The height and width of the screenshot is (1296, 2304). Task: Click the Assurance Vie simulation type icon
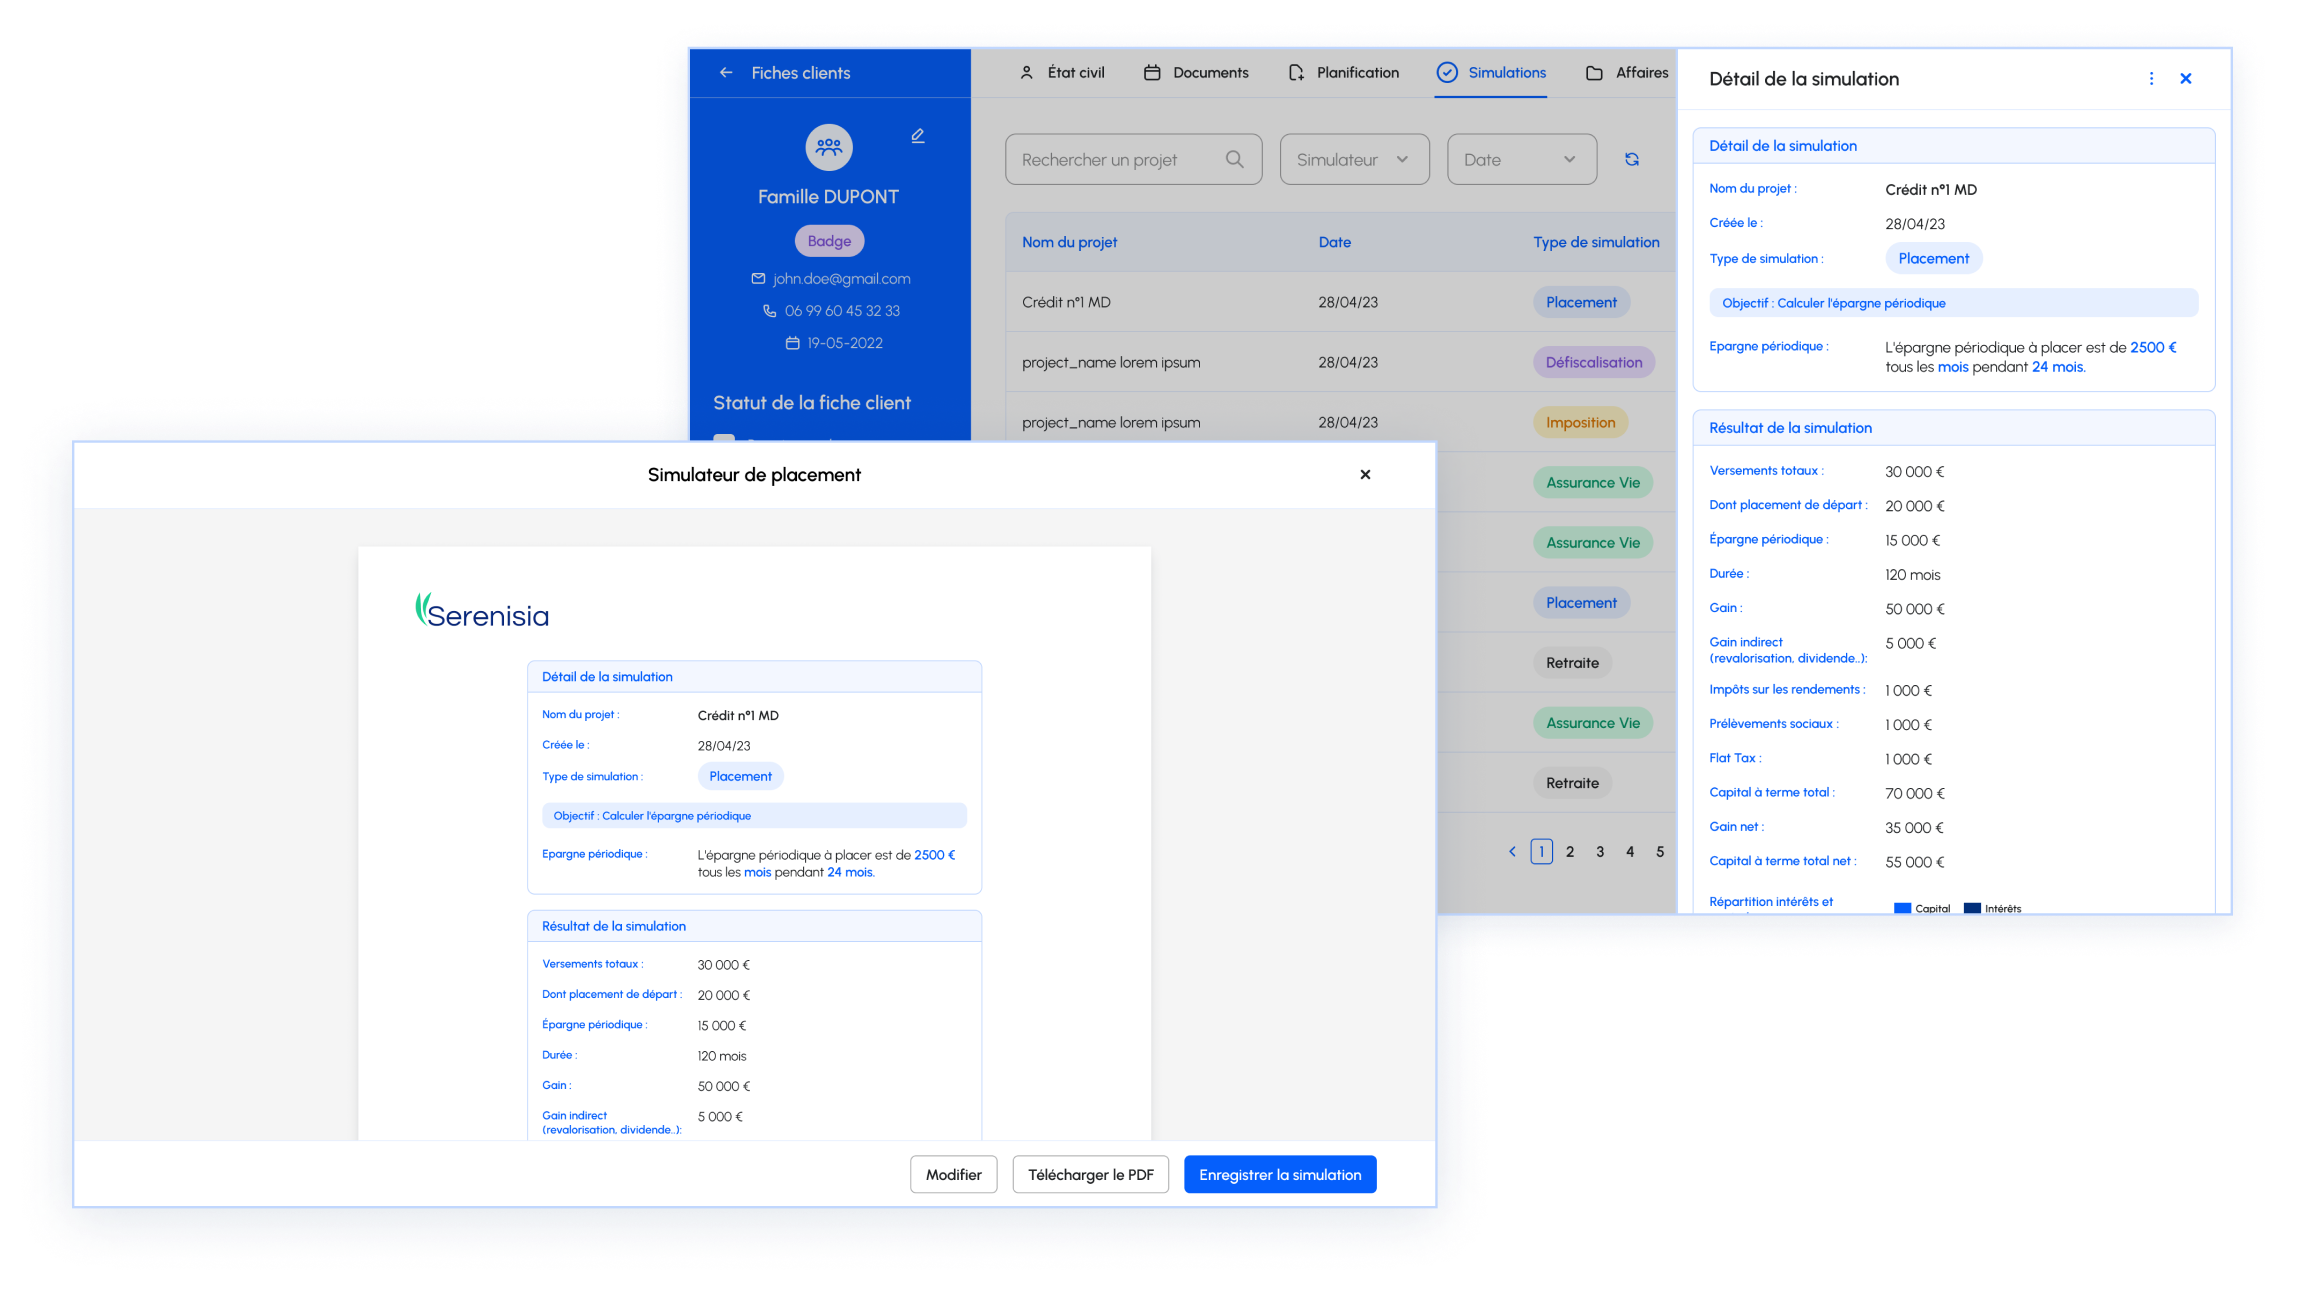click(x=1592, y=481)
